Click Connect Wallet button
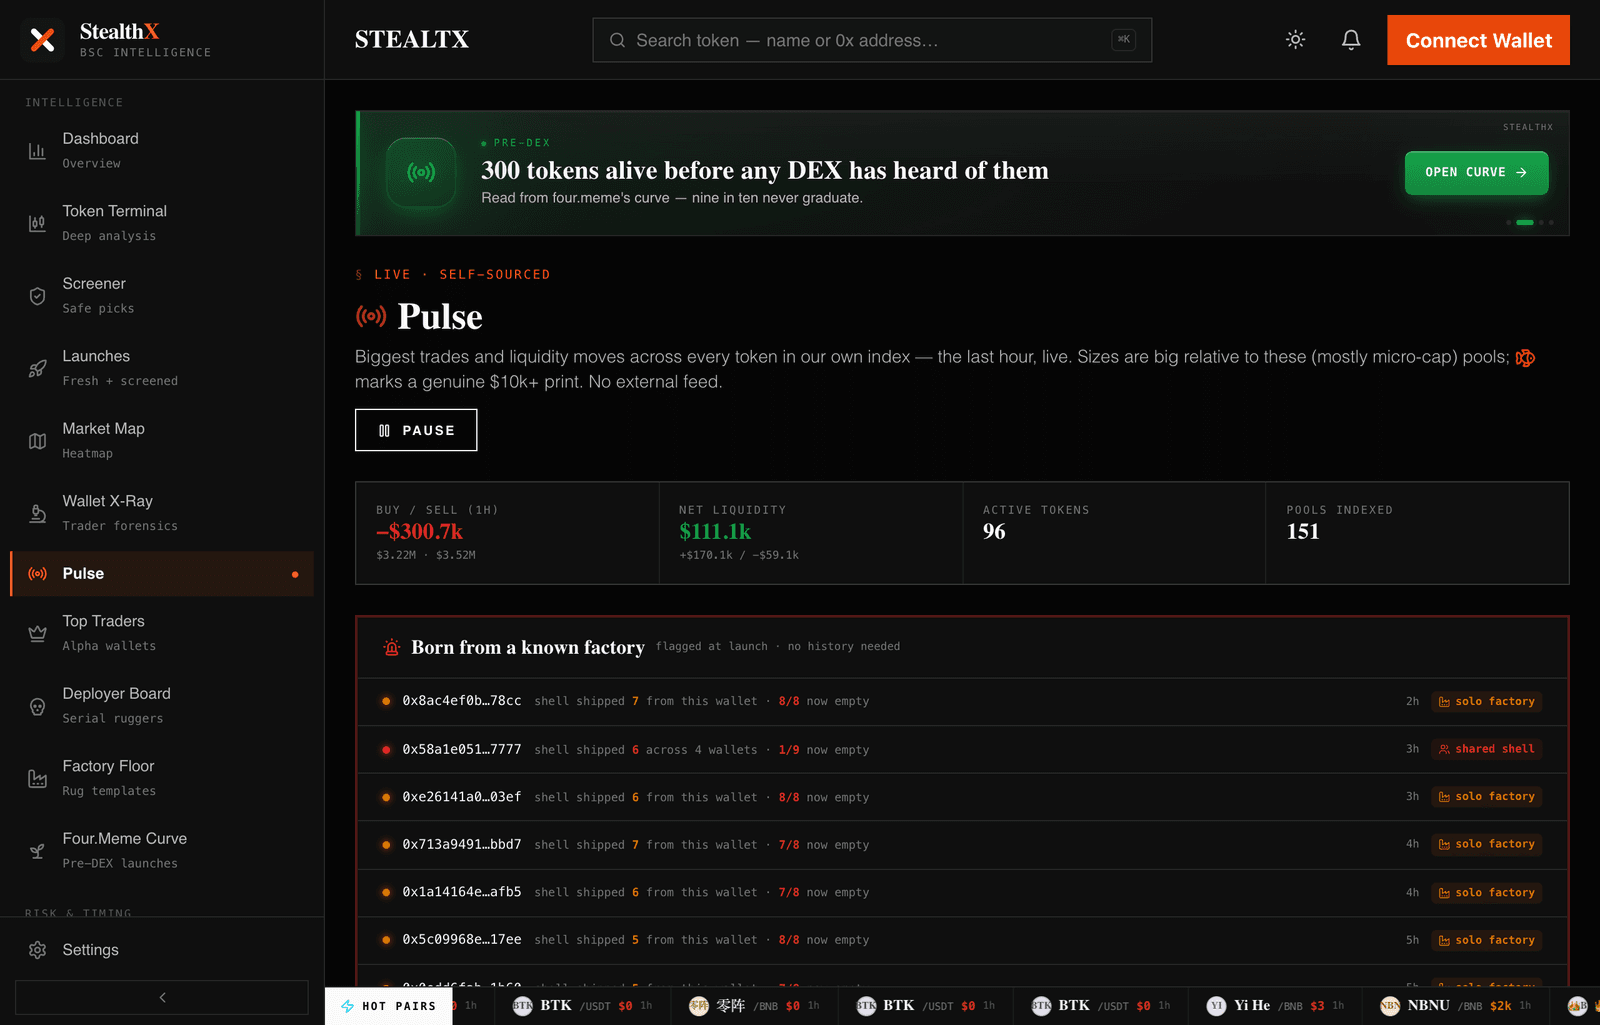The width and height of the screenshot is (1600, 1025). click(1478, 40)
